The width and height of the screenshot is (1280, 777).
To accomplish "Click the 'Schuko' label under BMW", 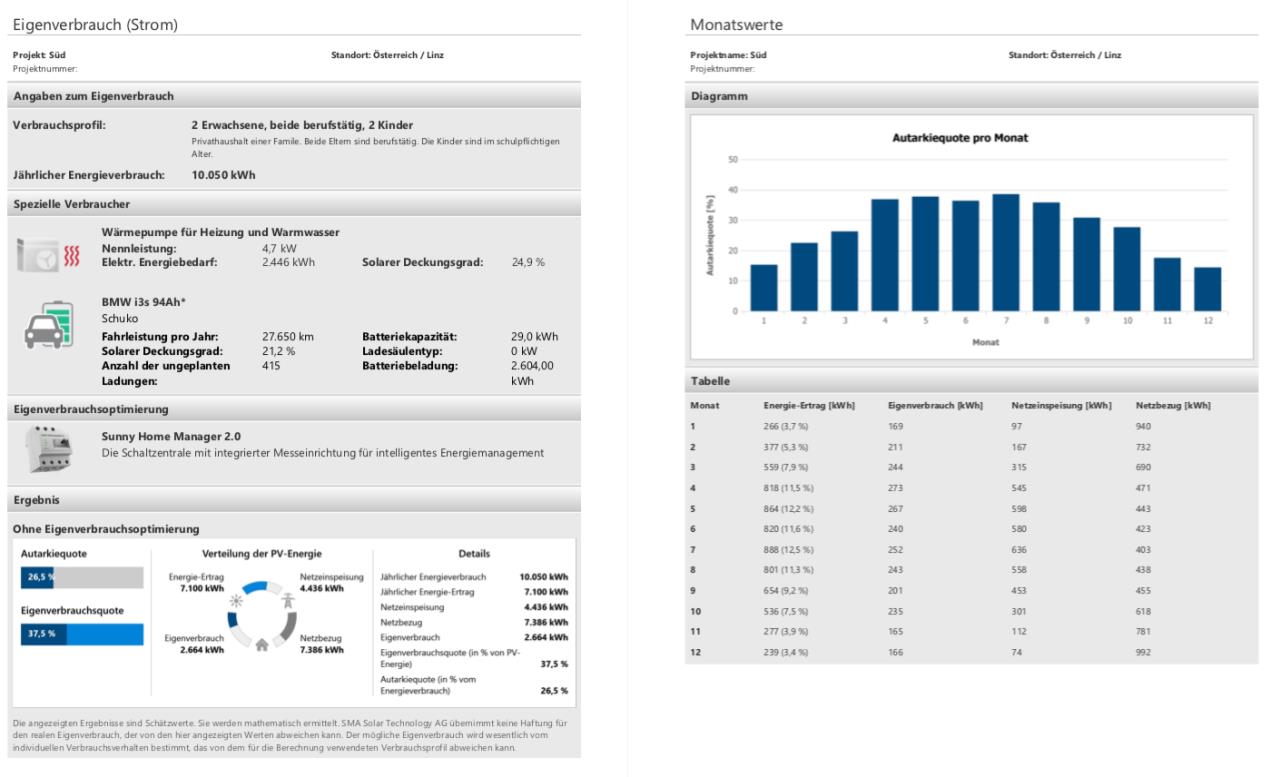I will 119,319.
